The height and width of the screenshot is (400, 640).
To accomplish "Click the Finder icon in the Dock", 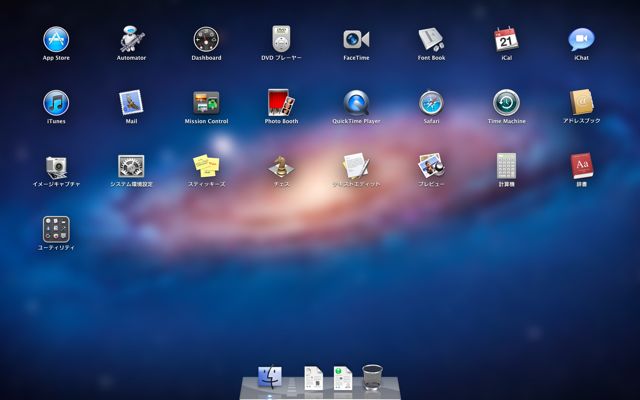I will pyautogui.click(x=270, y=377).
